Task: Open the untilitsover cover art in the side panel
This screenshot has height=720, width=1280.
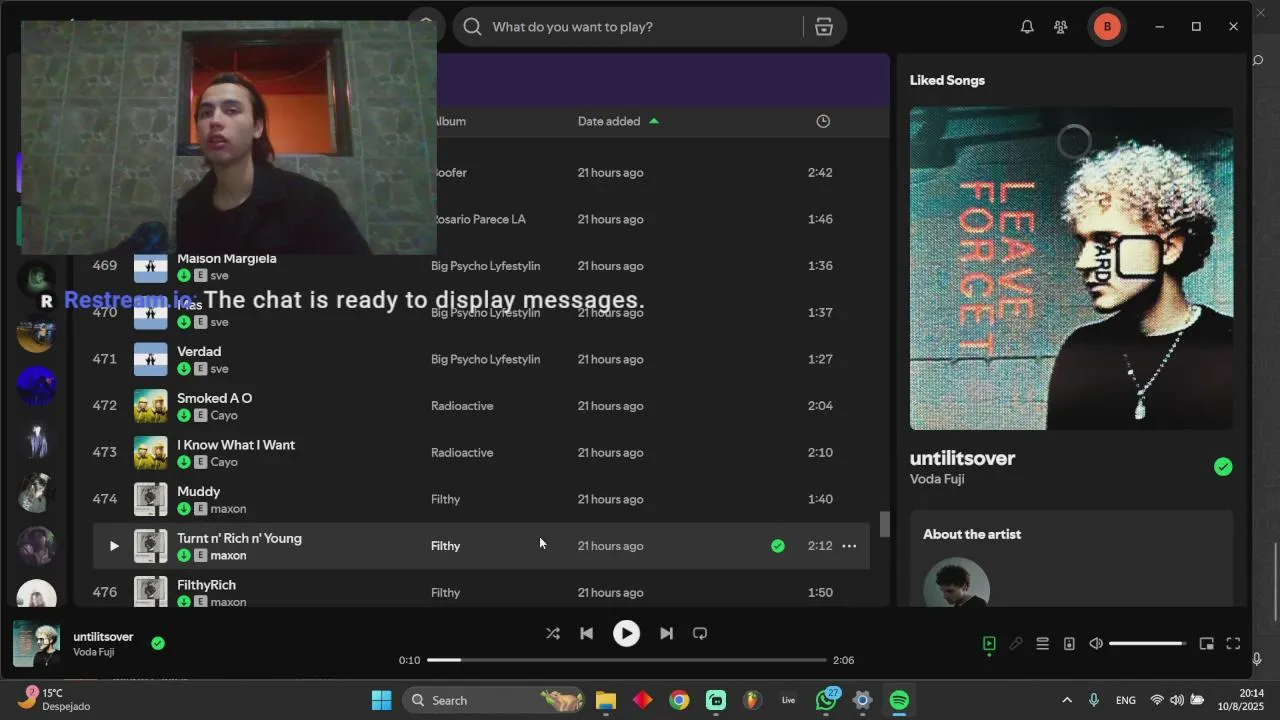Action: click(x=1071, y=268)
